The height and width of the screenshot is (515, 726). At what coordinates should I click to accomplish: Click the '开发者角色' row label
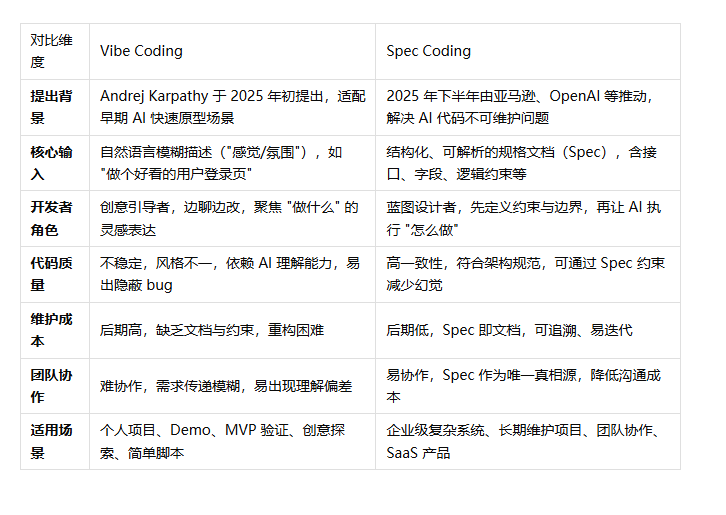coord(55,219)
